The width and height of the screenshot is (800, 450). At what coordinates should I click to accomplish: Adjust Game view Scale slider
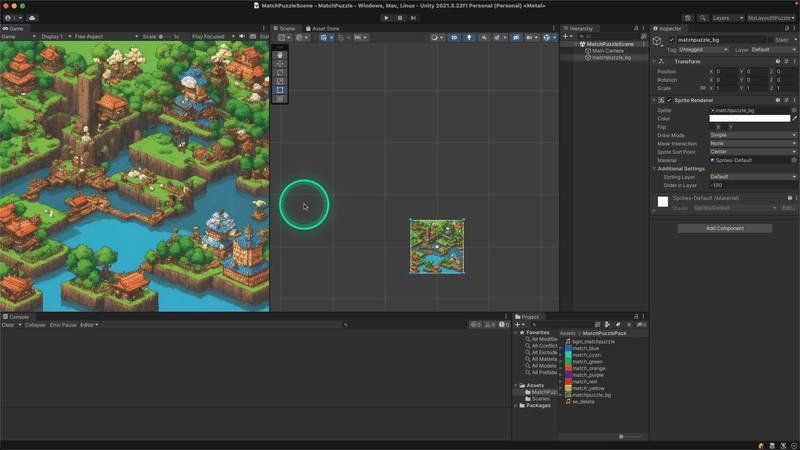[165, 37]
